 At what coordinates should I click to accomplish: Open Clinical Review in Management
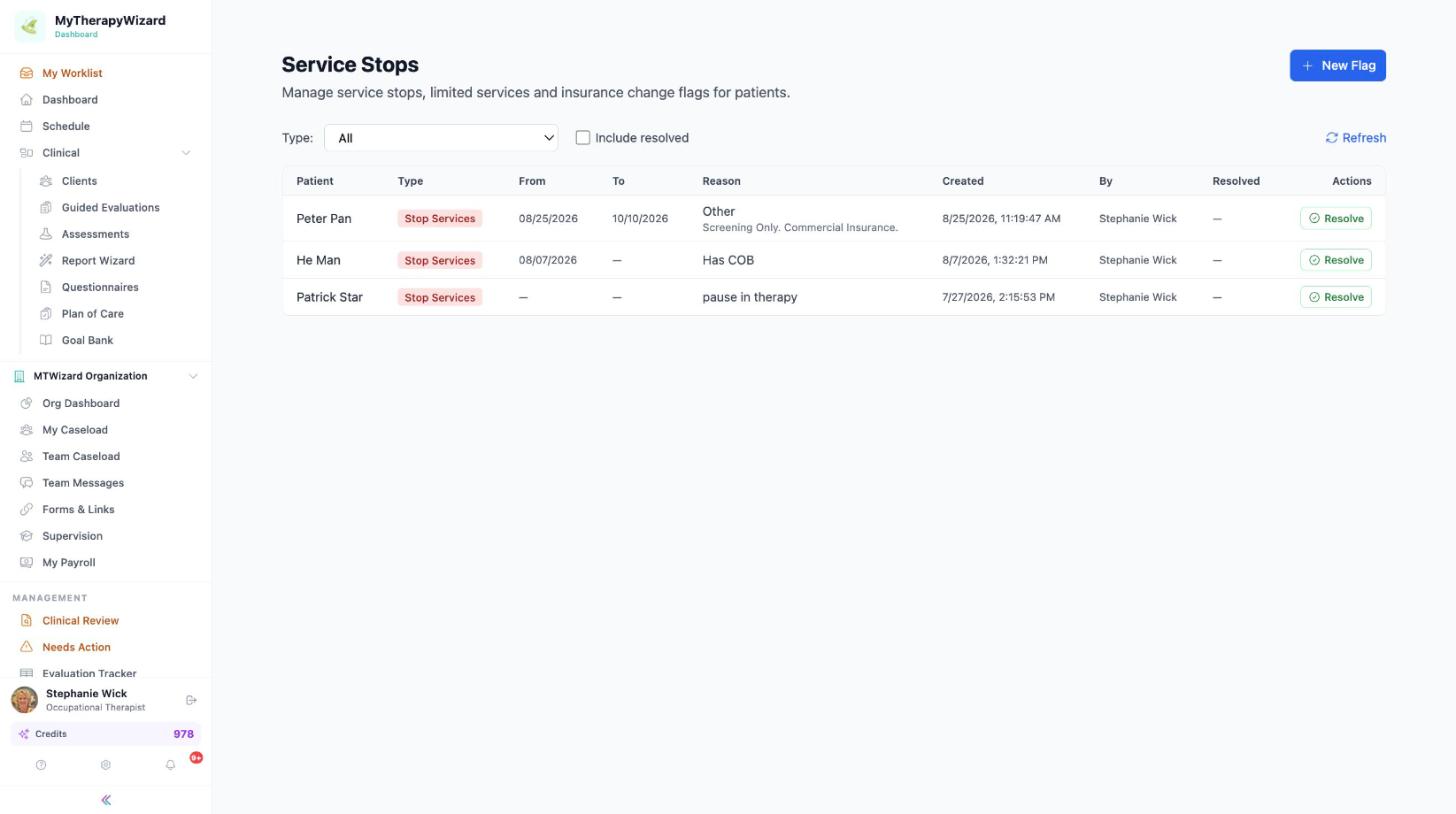tap(80, 621)
